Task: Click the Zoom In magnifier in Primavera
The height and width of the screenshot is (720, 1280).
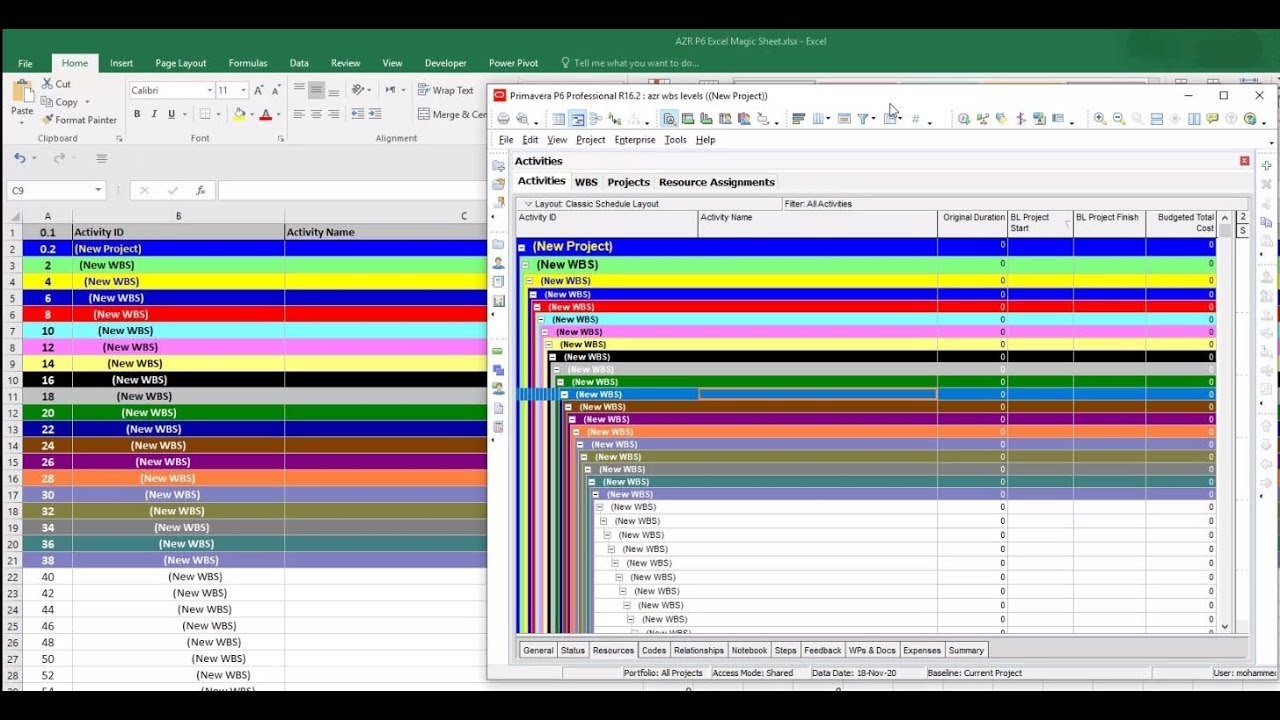Action: point(1100,119)
